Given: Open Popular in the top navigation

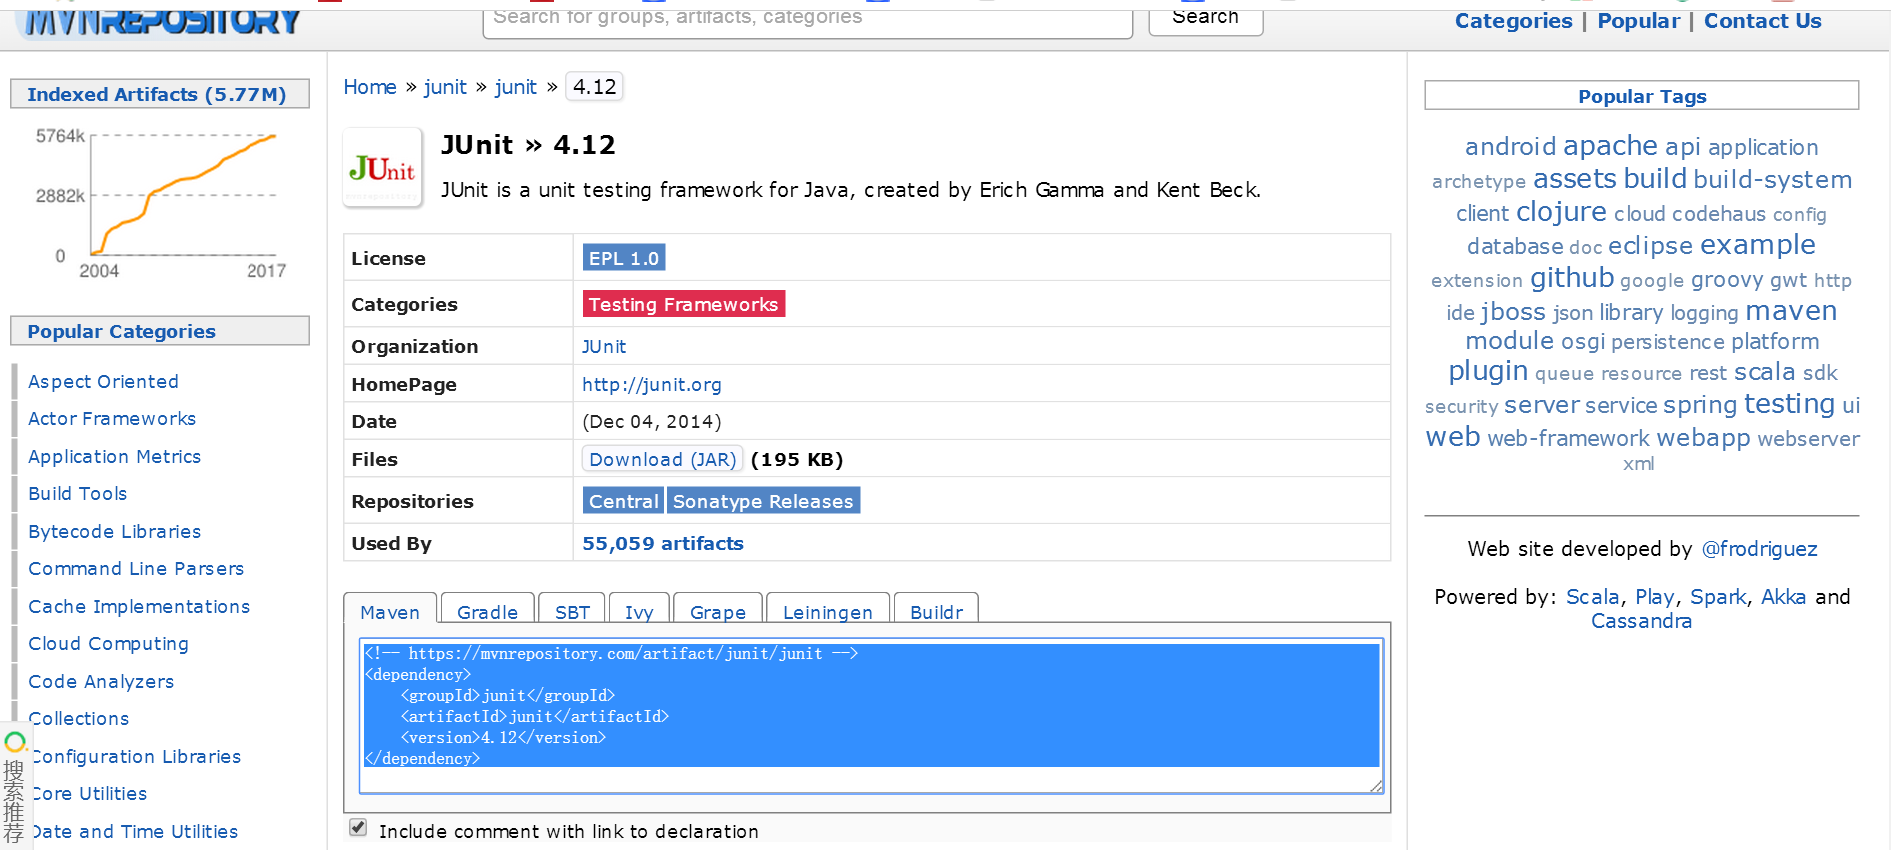Looking at the screenshot, I should pyautogui.click(x=1638, y=21).
